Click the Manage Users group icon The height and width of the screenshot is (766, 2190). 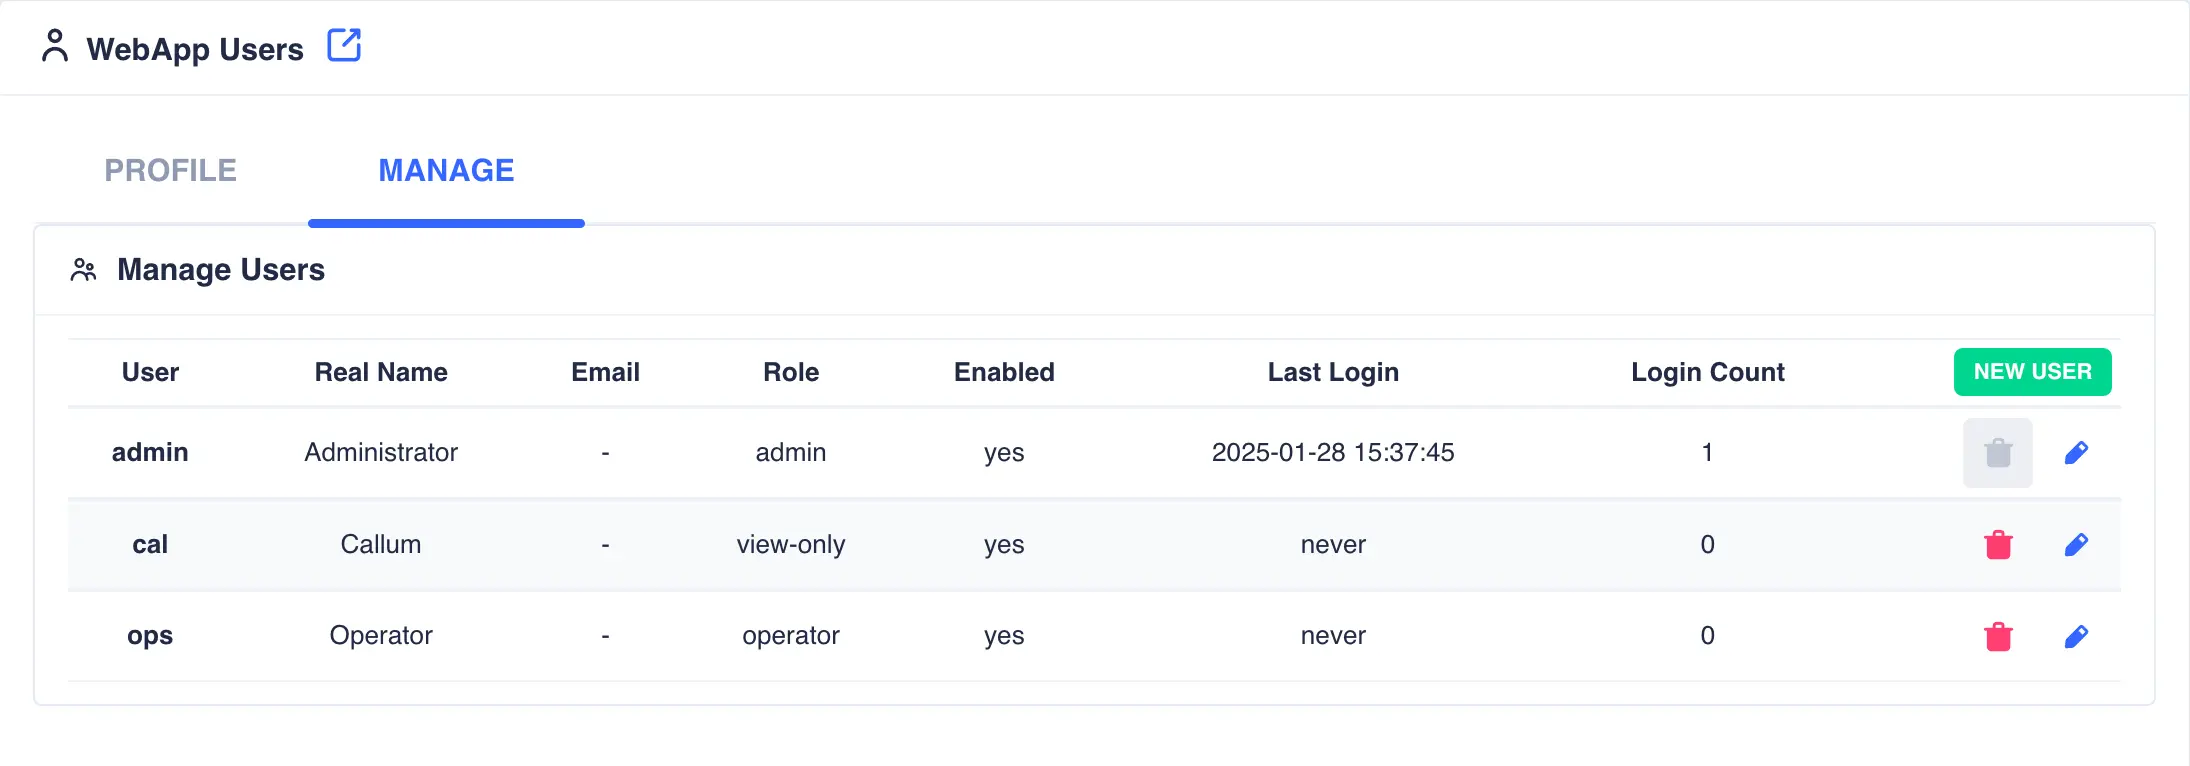(83, 268)
